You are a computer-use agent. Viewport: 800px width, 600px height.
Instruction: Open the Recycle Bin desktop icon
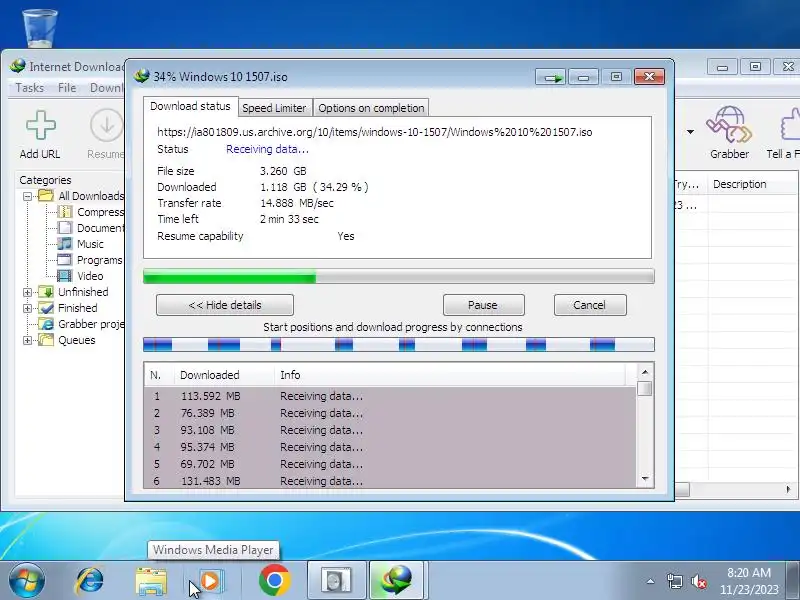click(40, 27)
